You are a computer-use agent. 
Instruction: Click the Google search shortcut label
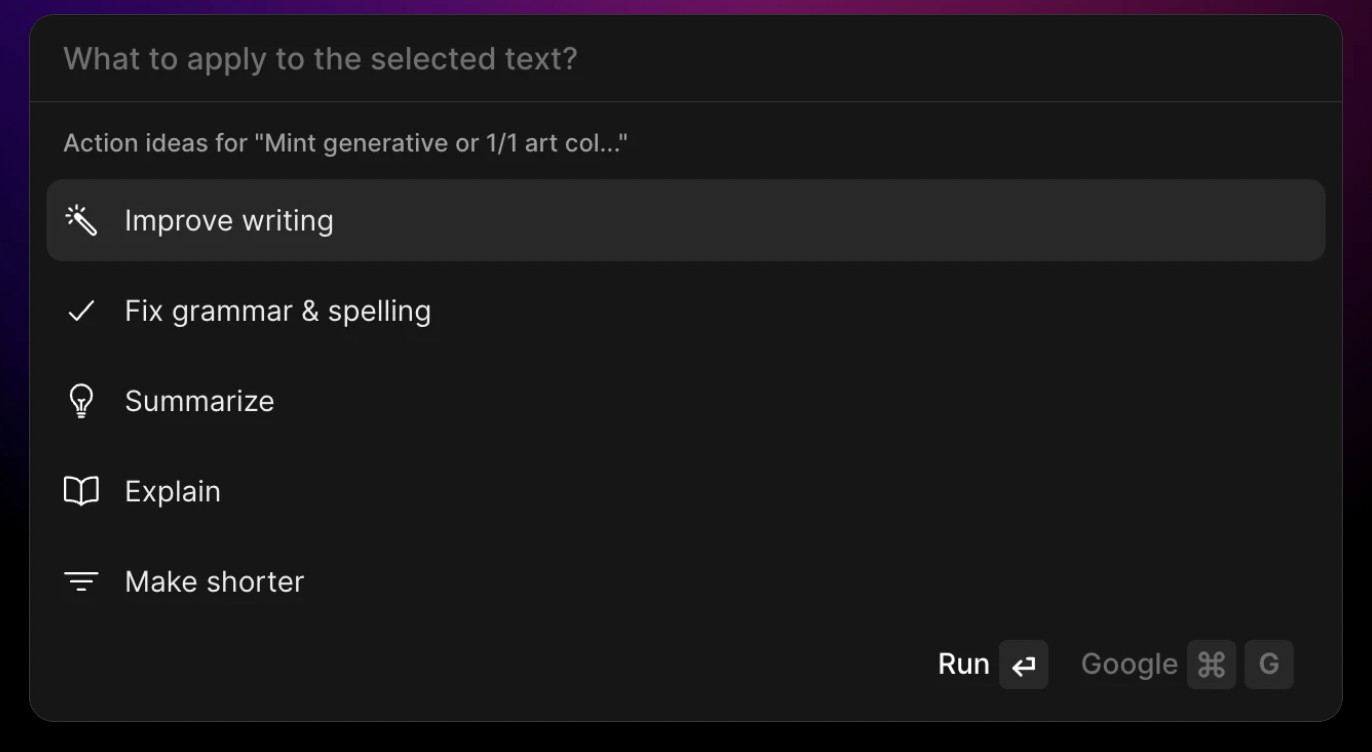point(1129,665)
